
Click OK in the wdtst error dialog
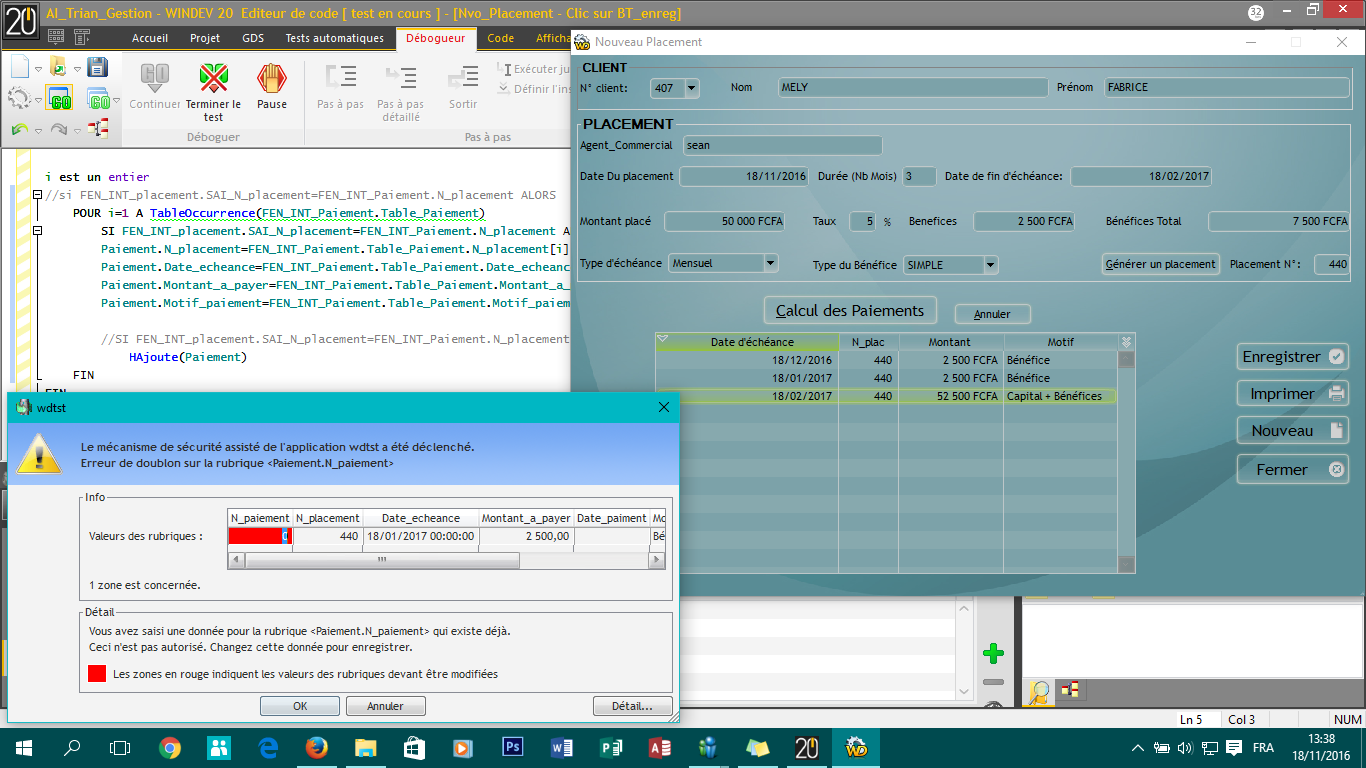300,706
